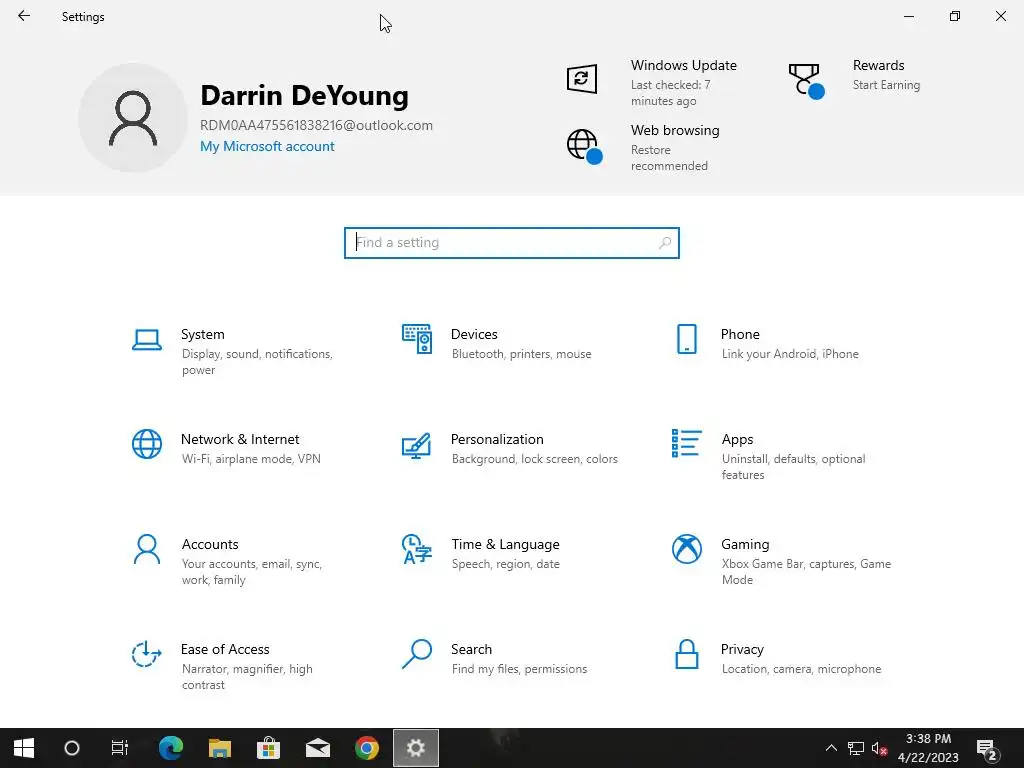
Task: Open Devices keyboard and speaker icon
Action: click(417, 339)
